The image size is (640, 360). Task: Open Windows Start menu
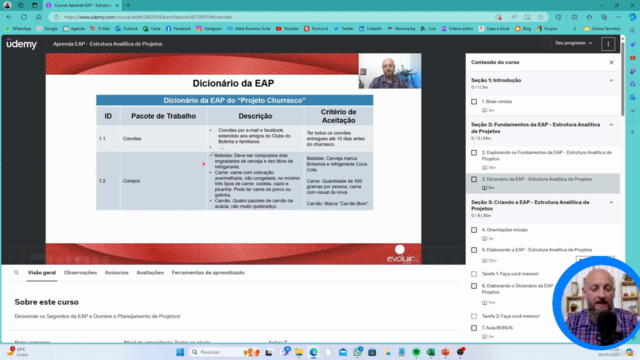click(x=180, y=352)
